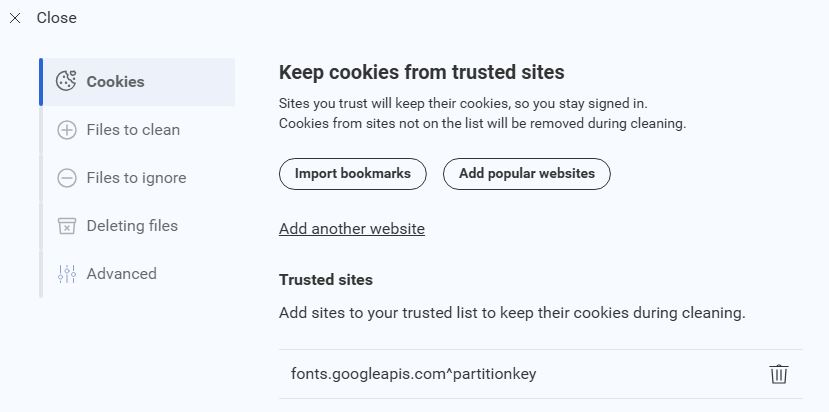Click the plus circle icon for Files to clean

click(x=67, y=130)
